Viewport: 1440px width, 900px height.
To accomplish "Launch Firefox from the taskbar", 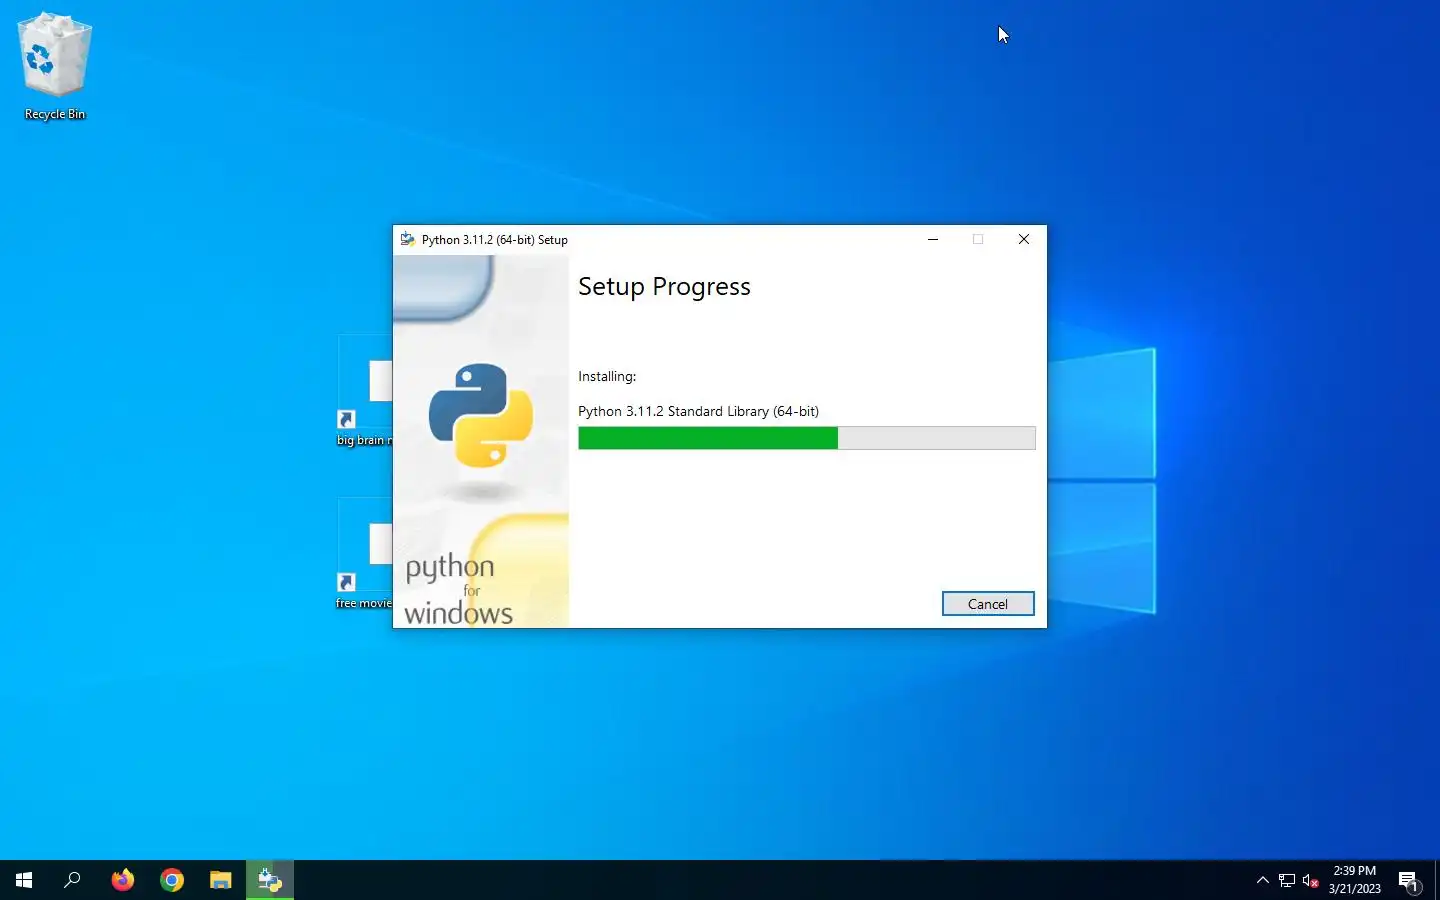I will (122, 880).
